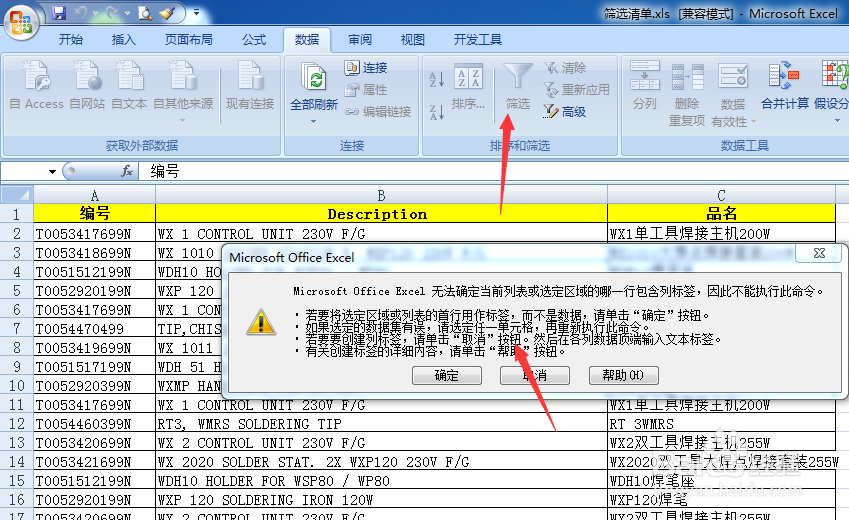Import data 自网站
Viewport: 849px width, 520px height.
point(87,86)
